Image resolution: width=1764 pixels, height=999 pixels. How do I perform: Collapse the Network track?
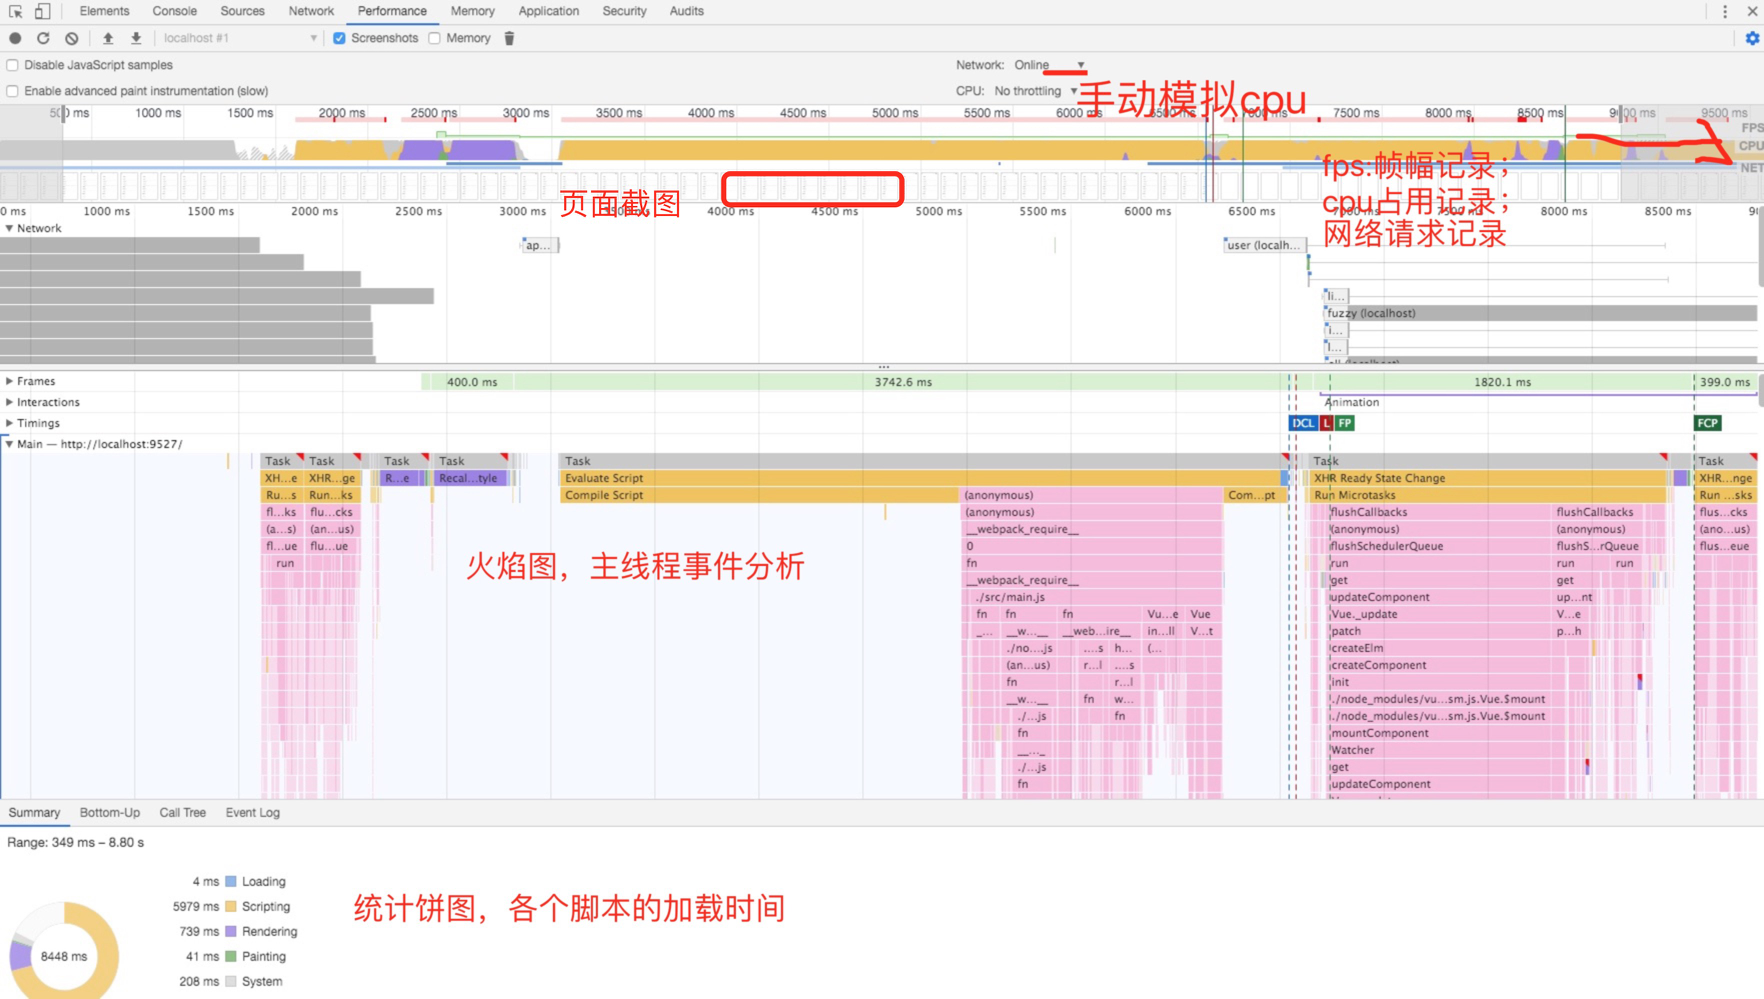coord(9,228)
